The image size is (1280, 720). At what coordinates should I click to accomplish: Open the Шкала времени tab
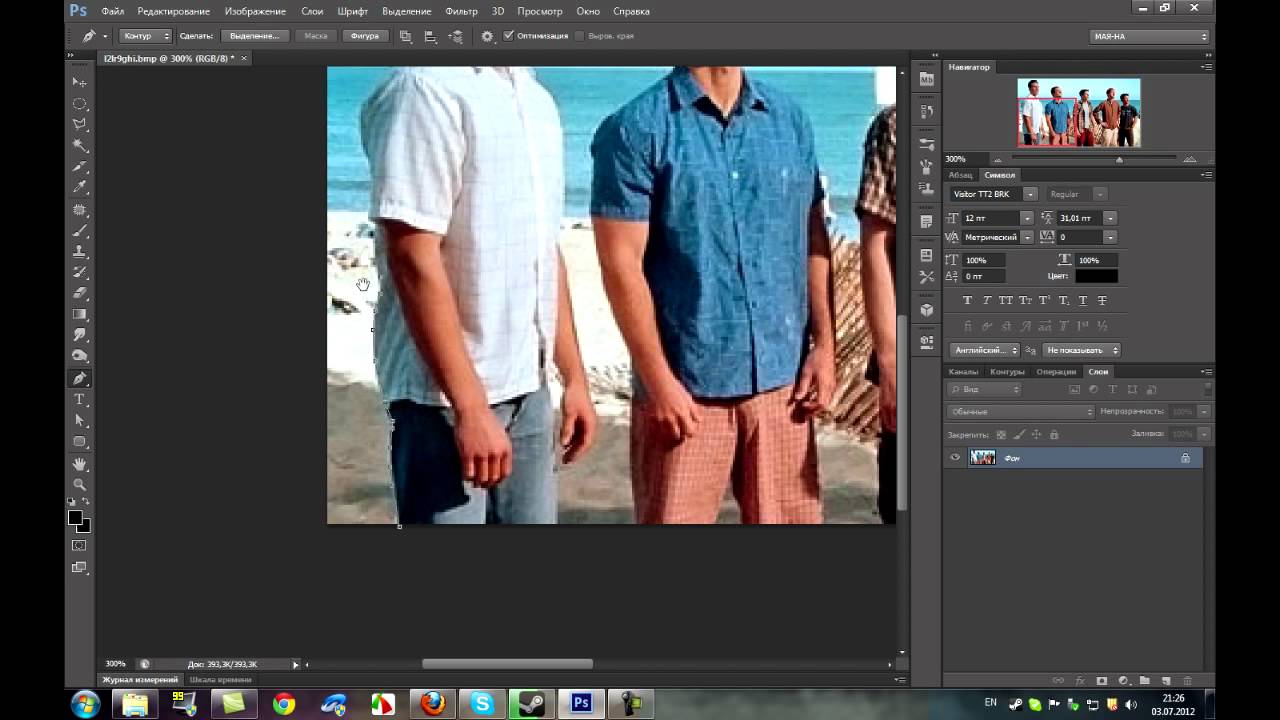point(221,680)
